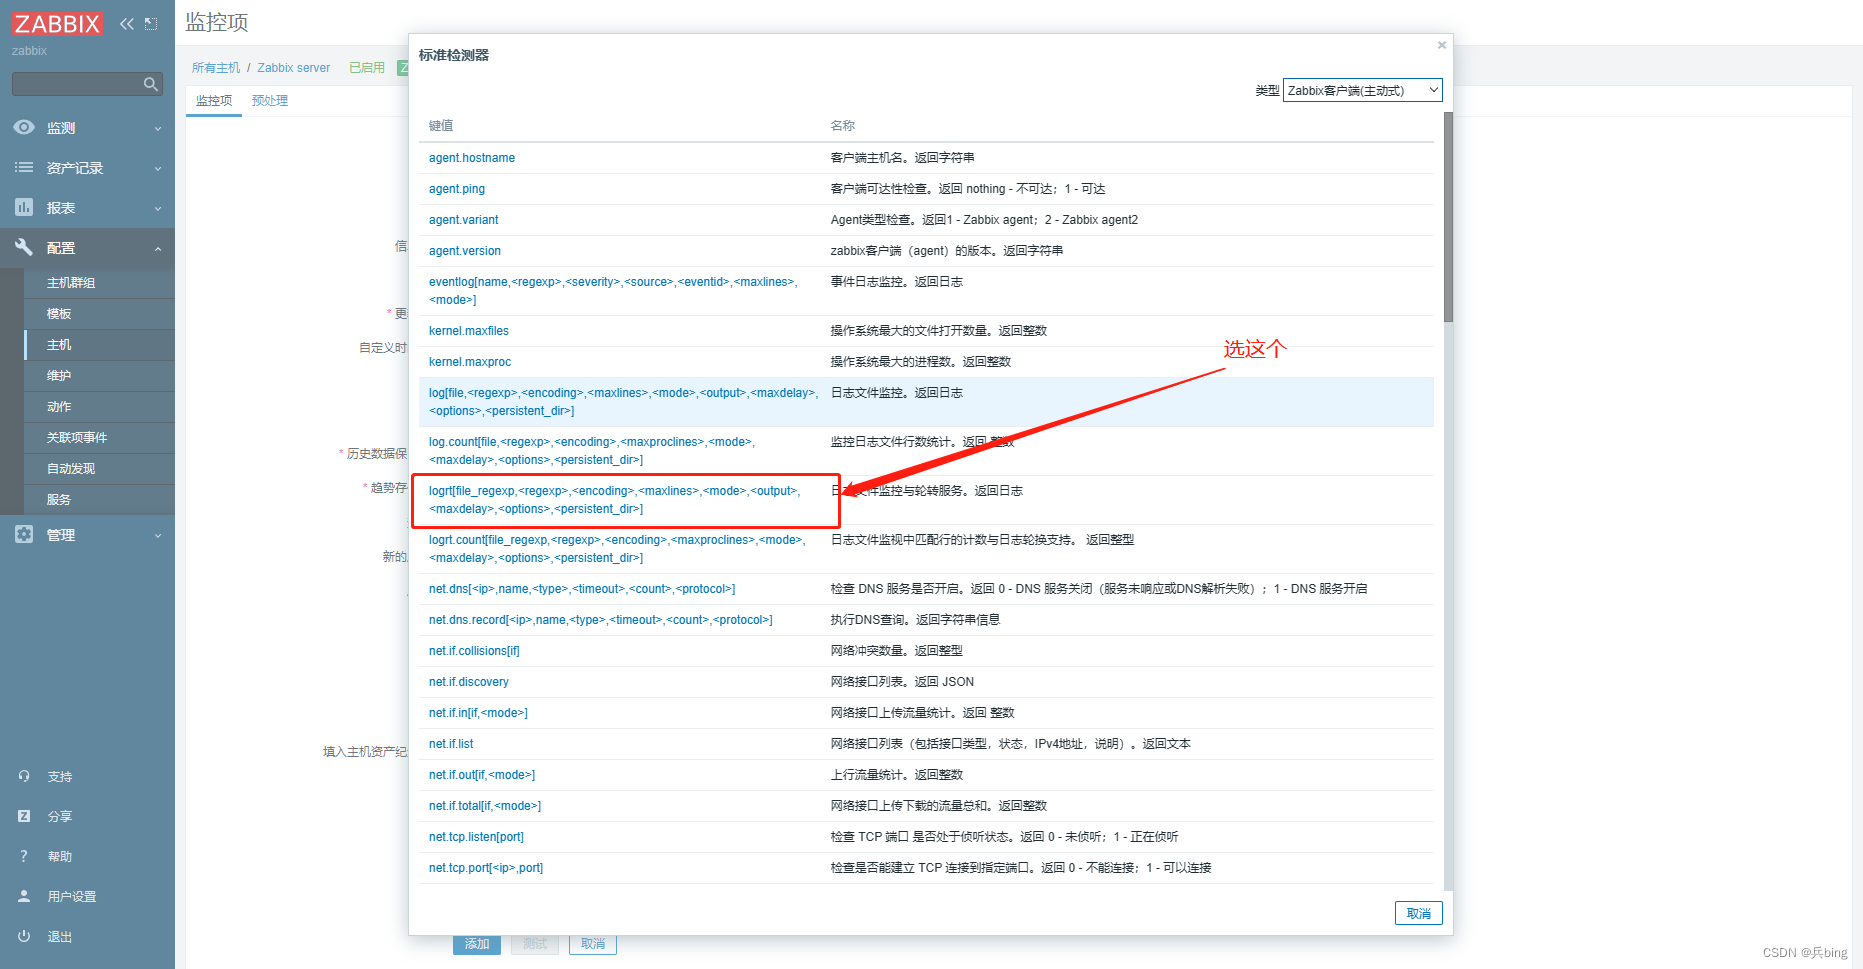Screen dimensions: 1863x969
Task: Select the net.if.collisions[if] key
Action: pos(474,651)
